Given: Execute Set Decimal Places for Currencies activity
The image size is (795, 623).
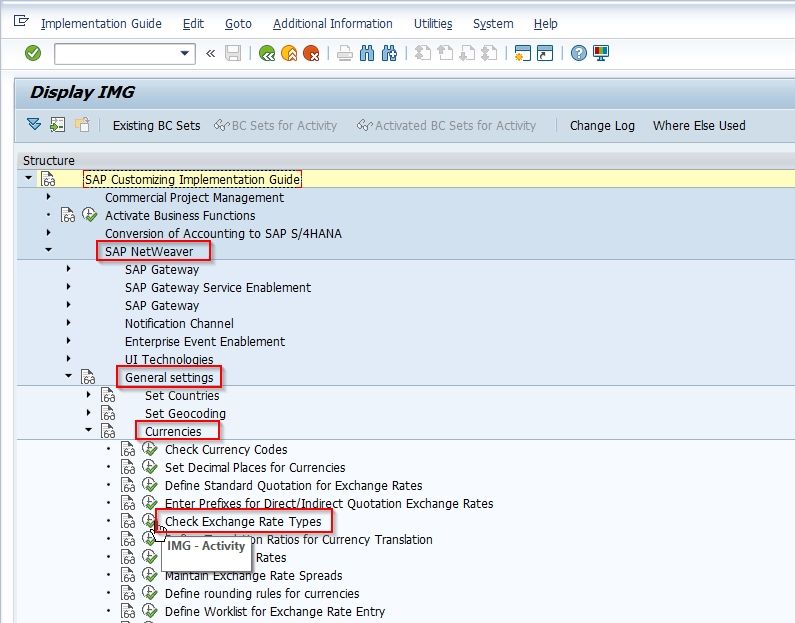Looking at the screenshot, I should point(150,467).
